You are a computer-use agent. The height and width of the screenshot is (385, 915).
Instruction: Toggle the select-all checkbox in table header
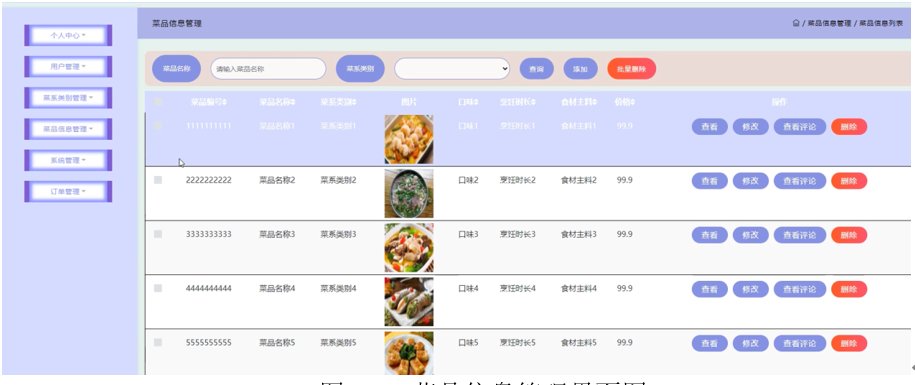(158, 102)
